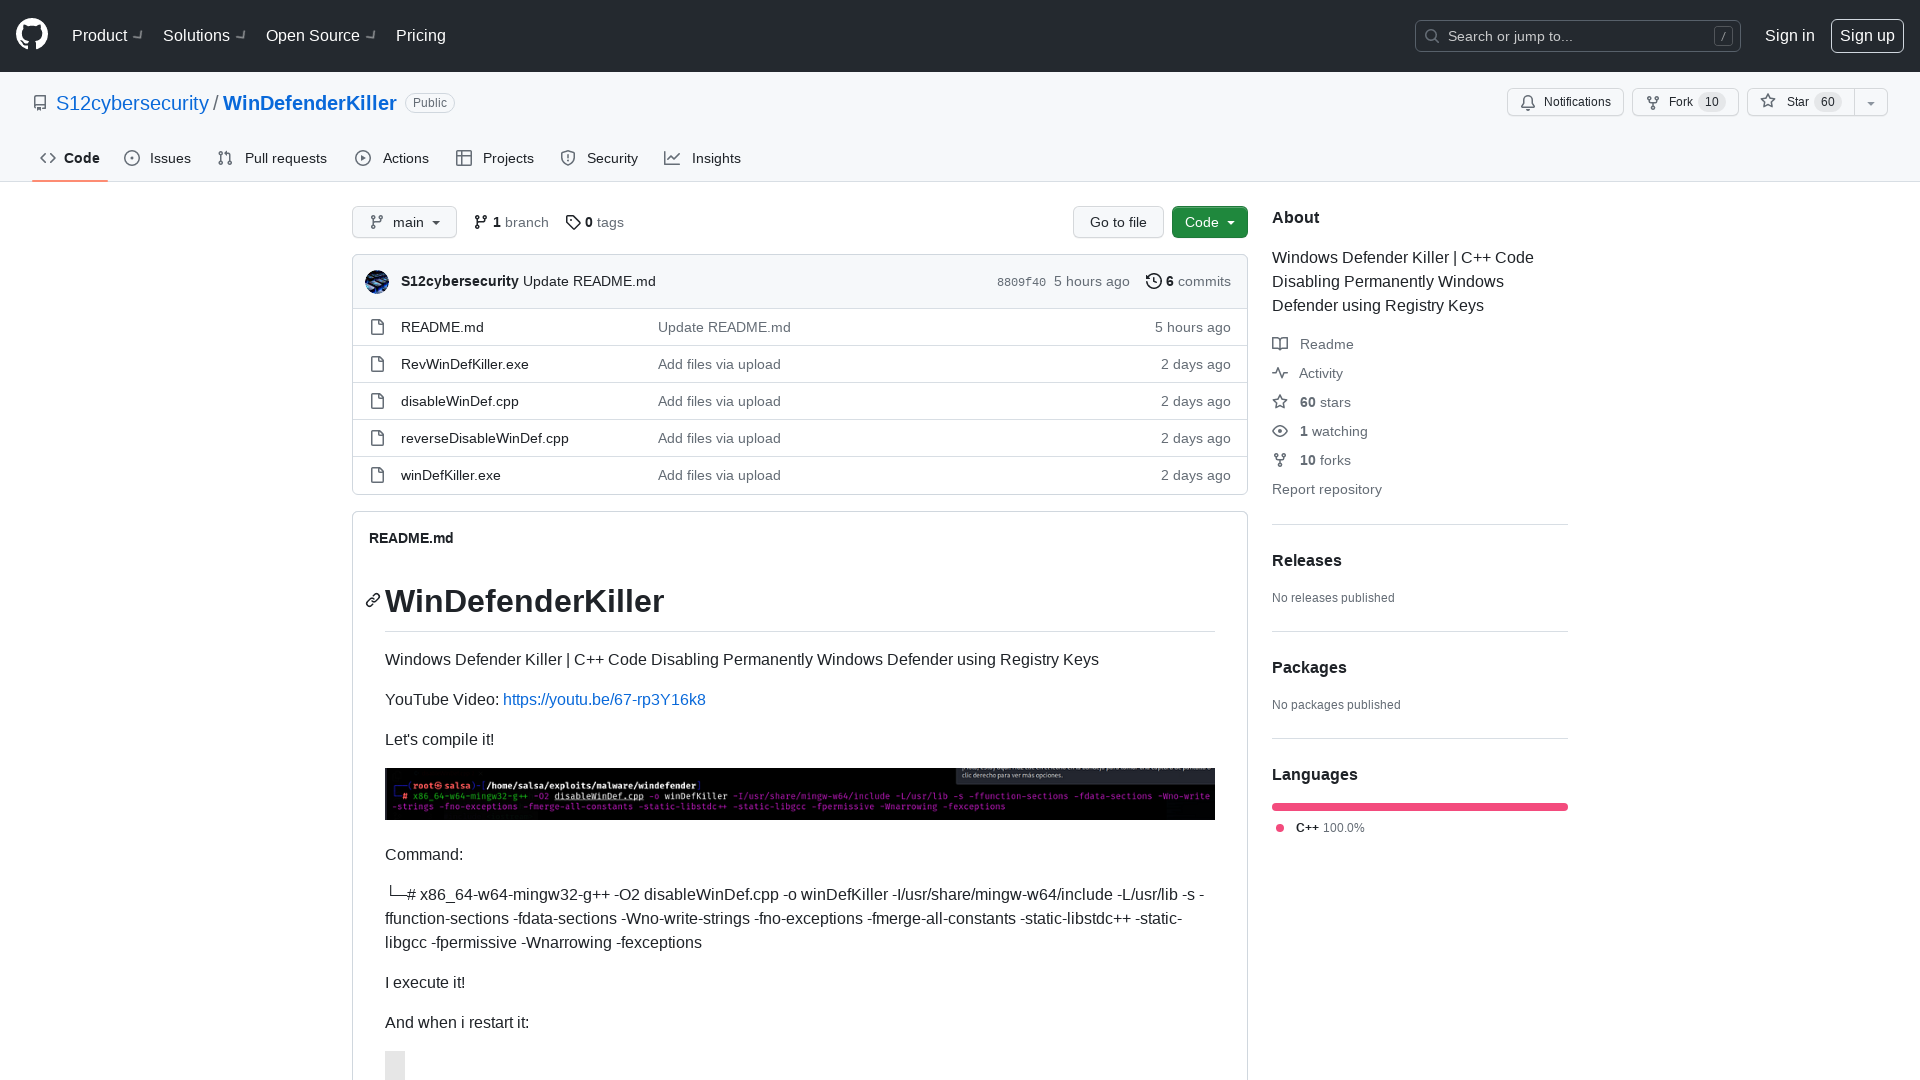Click the star icon in Star button
This screenshot has height=1080, width=1920.
coord(1768,101)
